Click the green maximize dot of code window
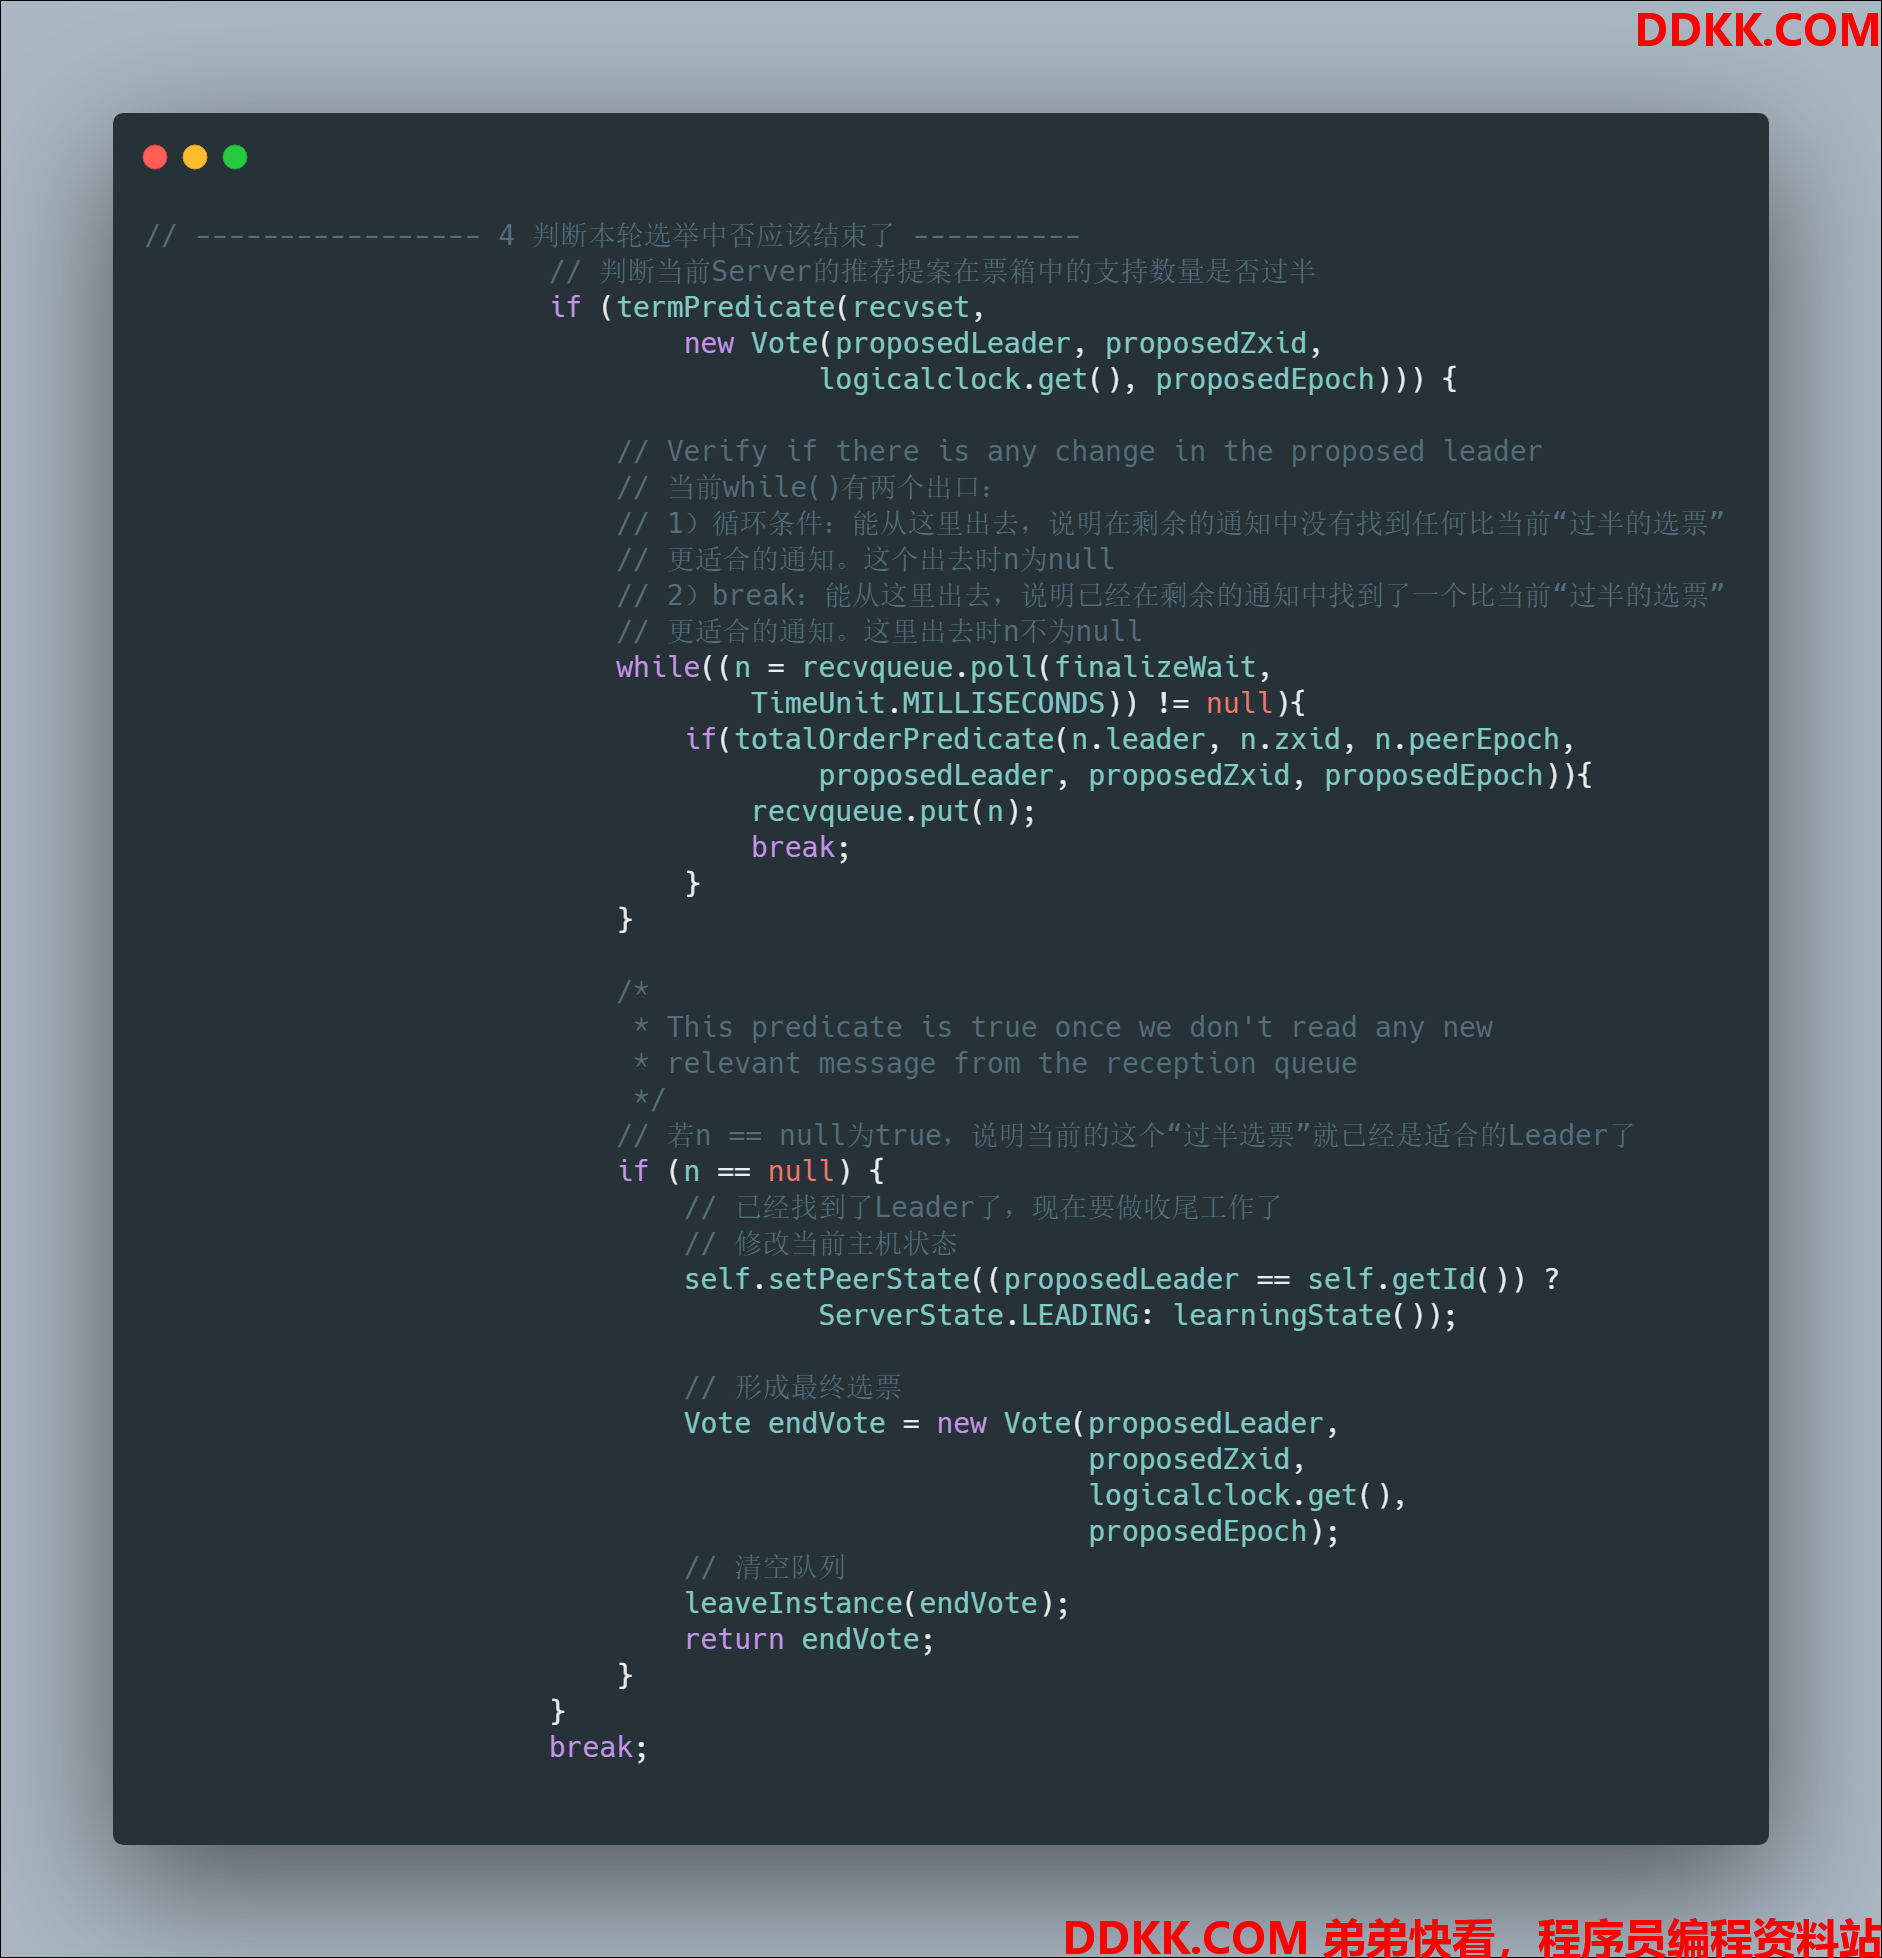The image size is (1882, 1958). pyautogui.click(x=235, y=157)
